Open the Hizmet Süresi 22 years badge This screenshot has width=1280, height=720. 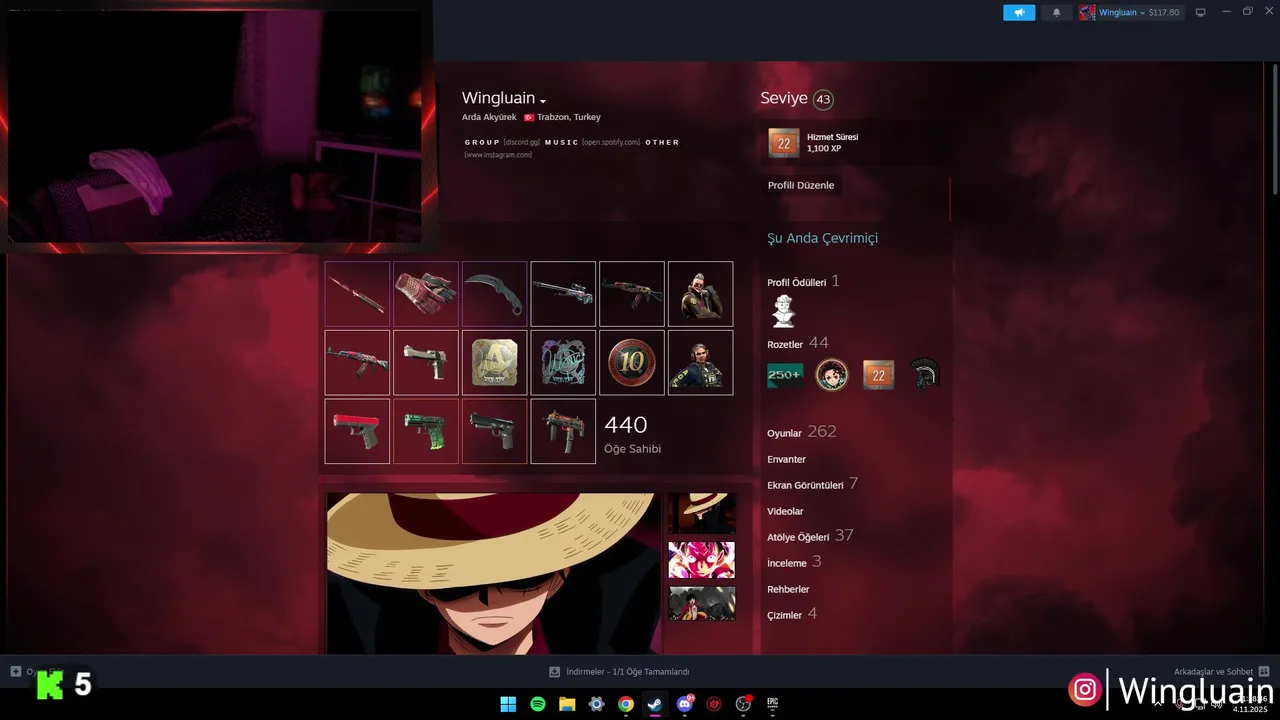784,143
